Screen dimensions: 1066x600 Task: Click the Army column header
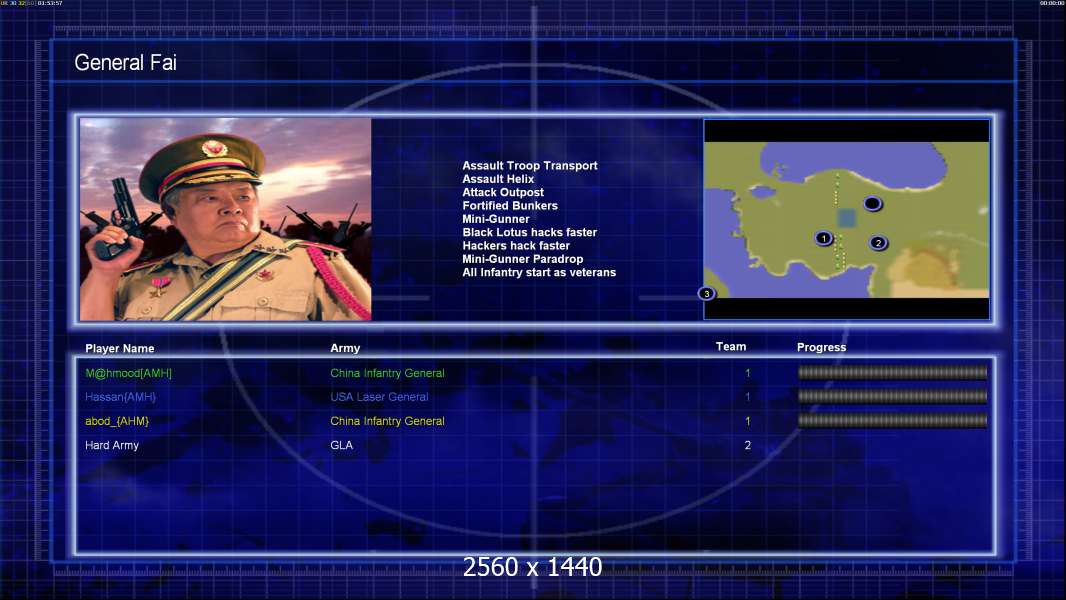point(345,348)
